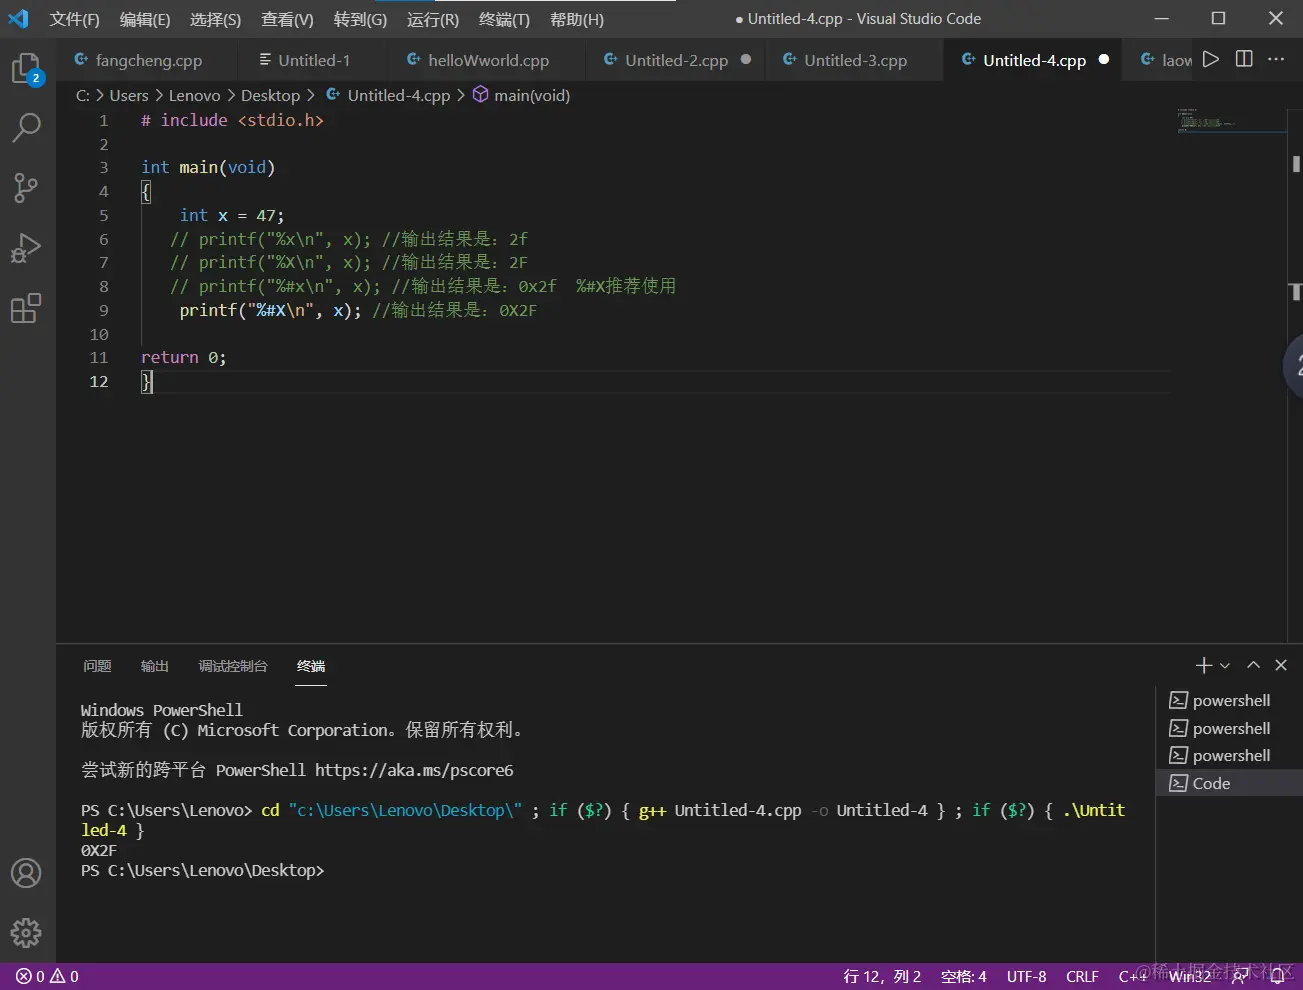Viewport: 1303px width, 990px height.
Task: Click the UTF-8 encoding status button
Action: 1026,976
